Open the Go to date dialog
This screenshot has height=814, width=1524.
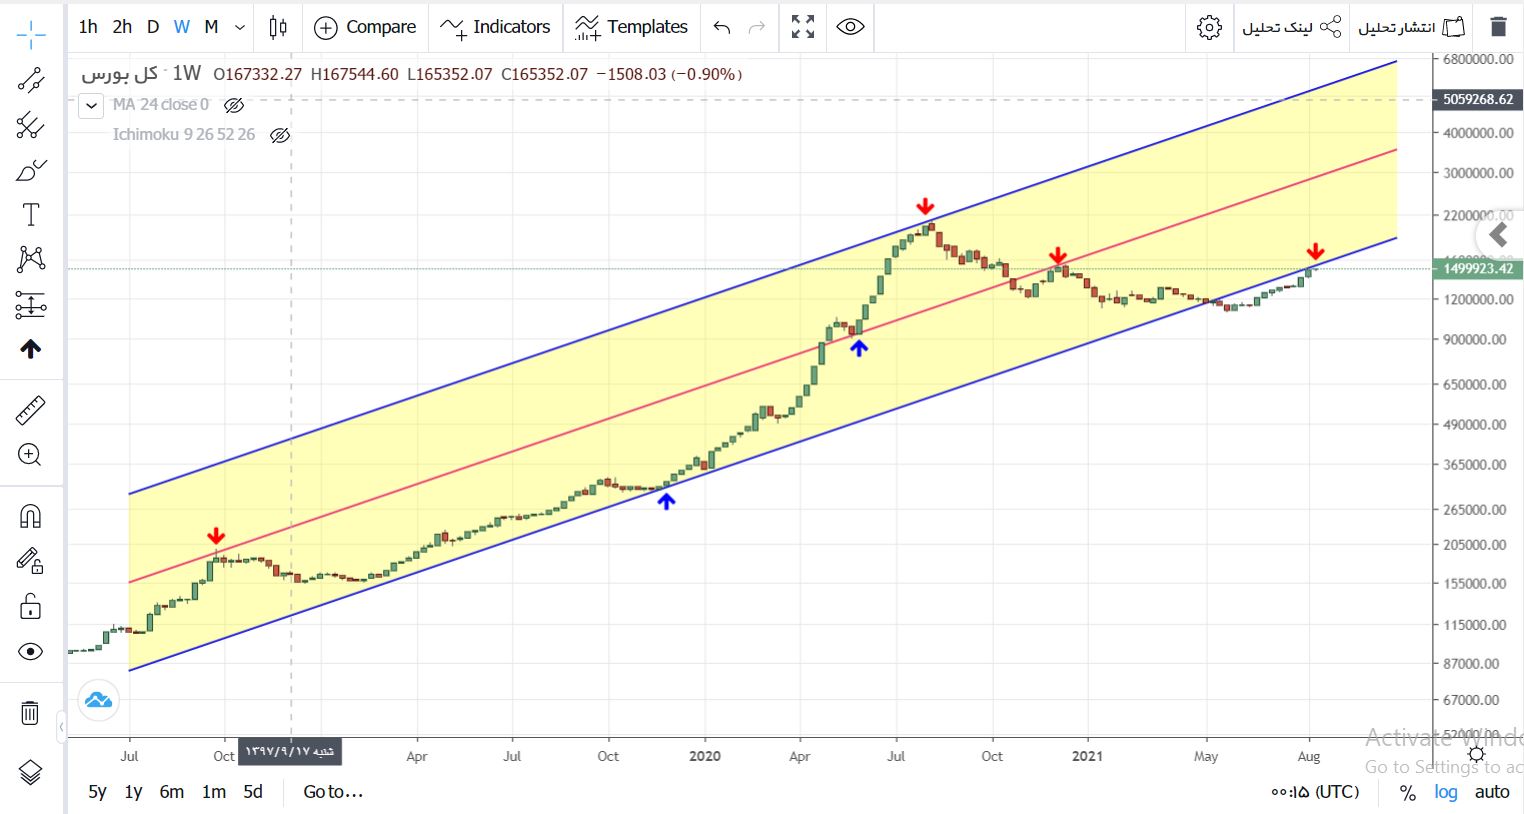pos(333,792)
